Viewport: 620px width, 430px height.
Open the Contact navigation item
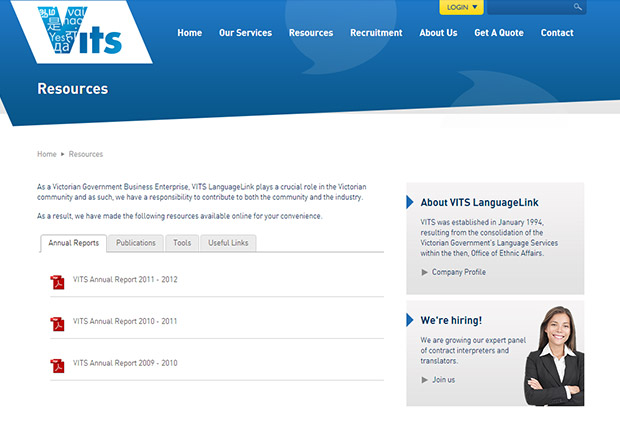pos(557,33)
